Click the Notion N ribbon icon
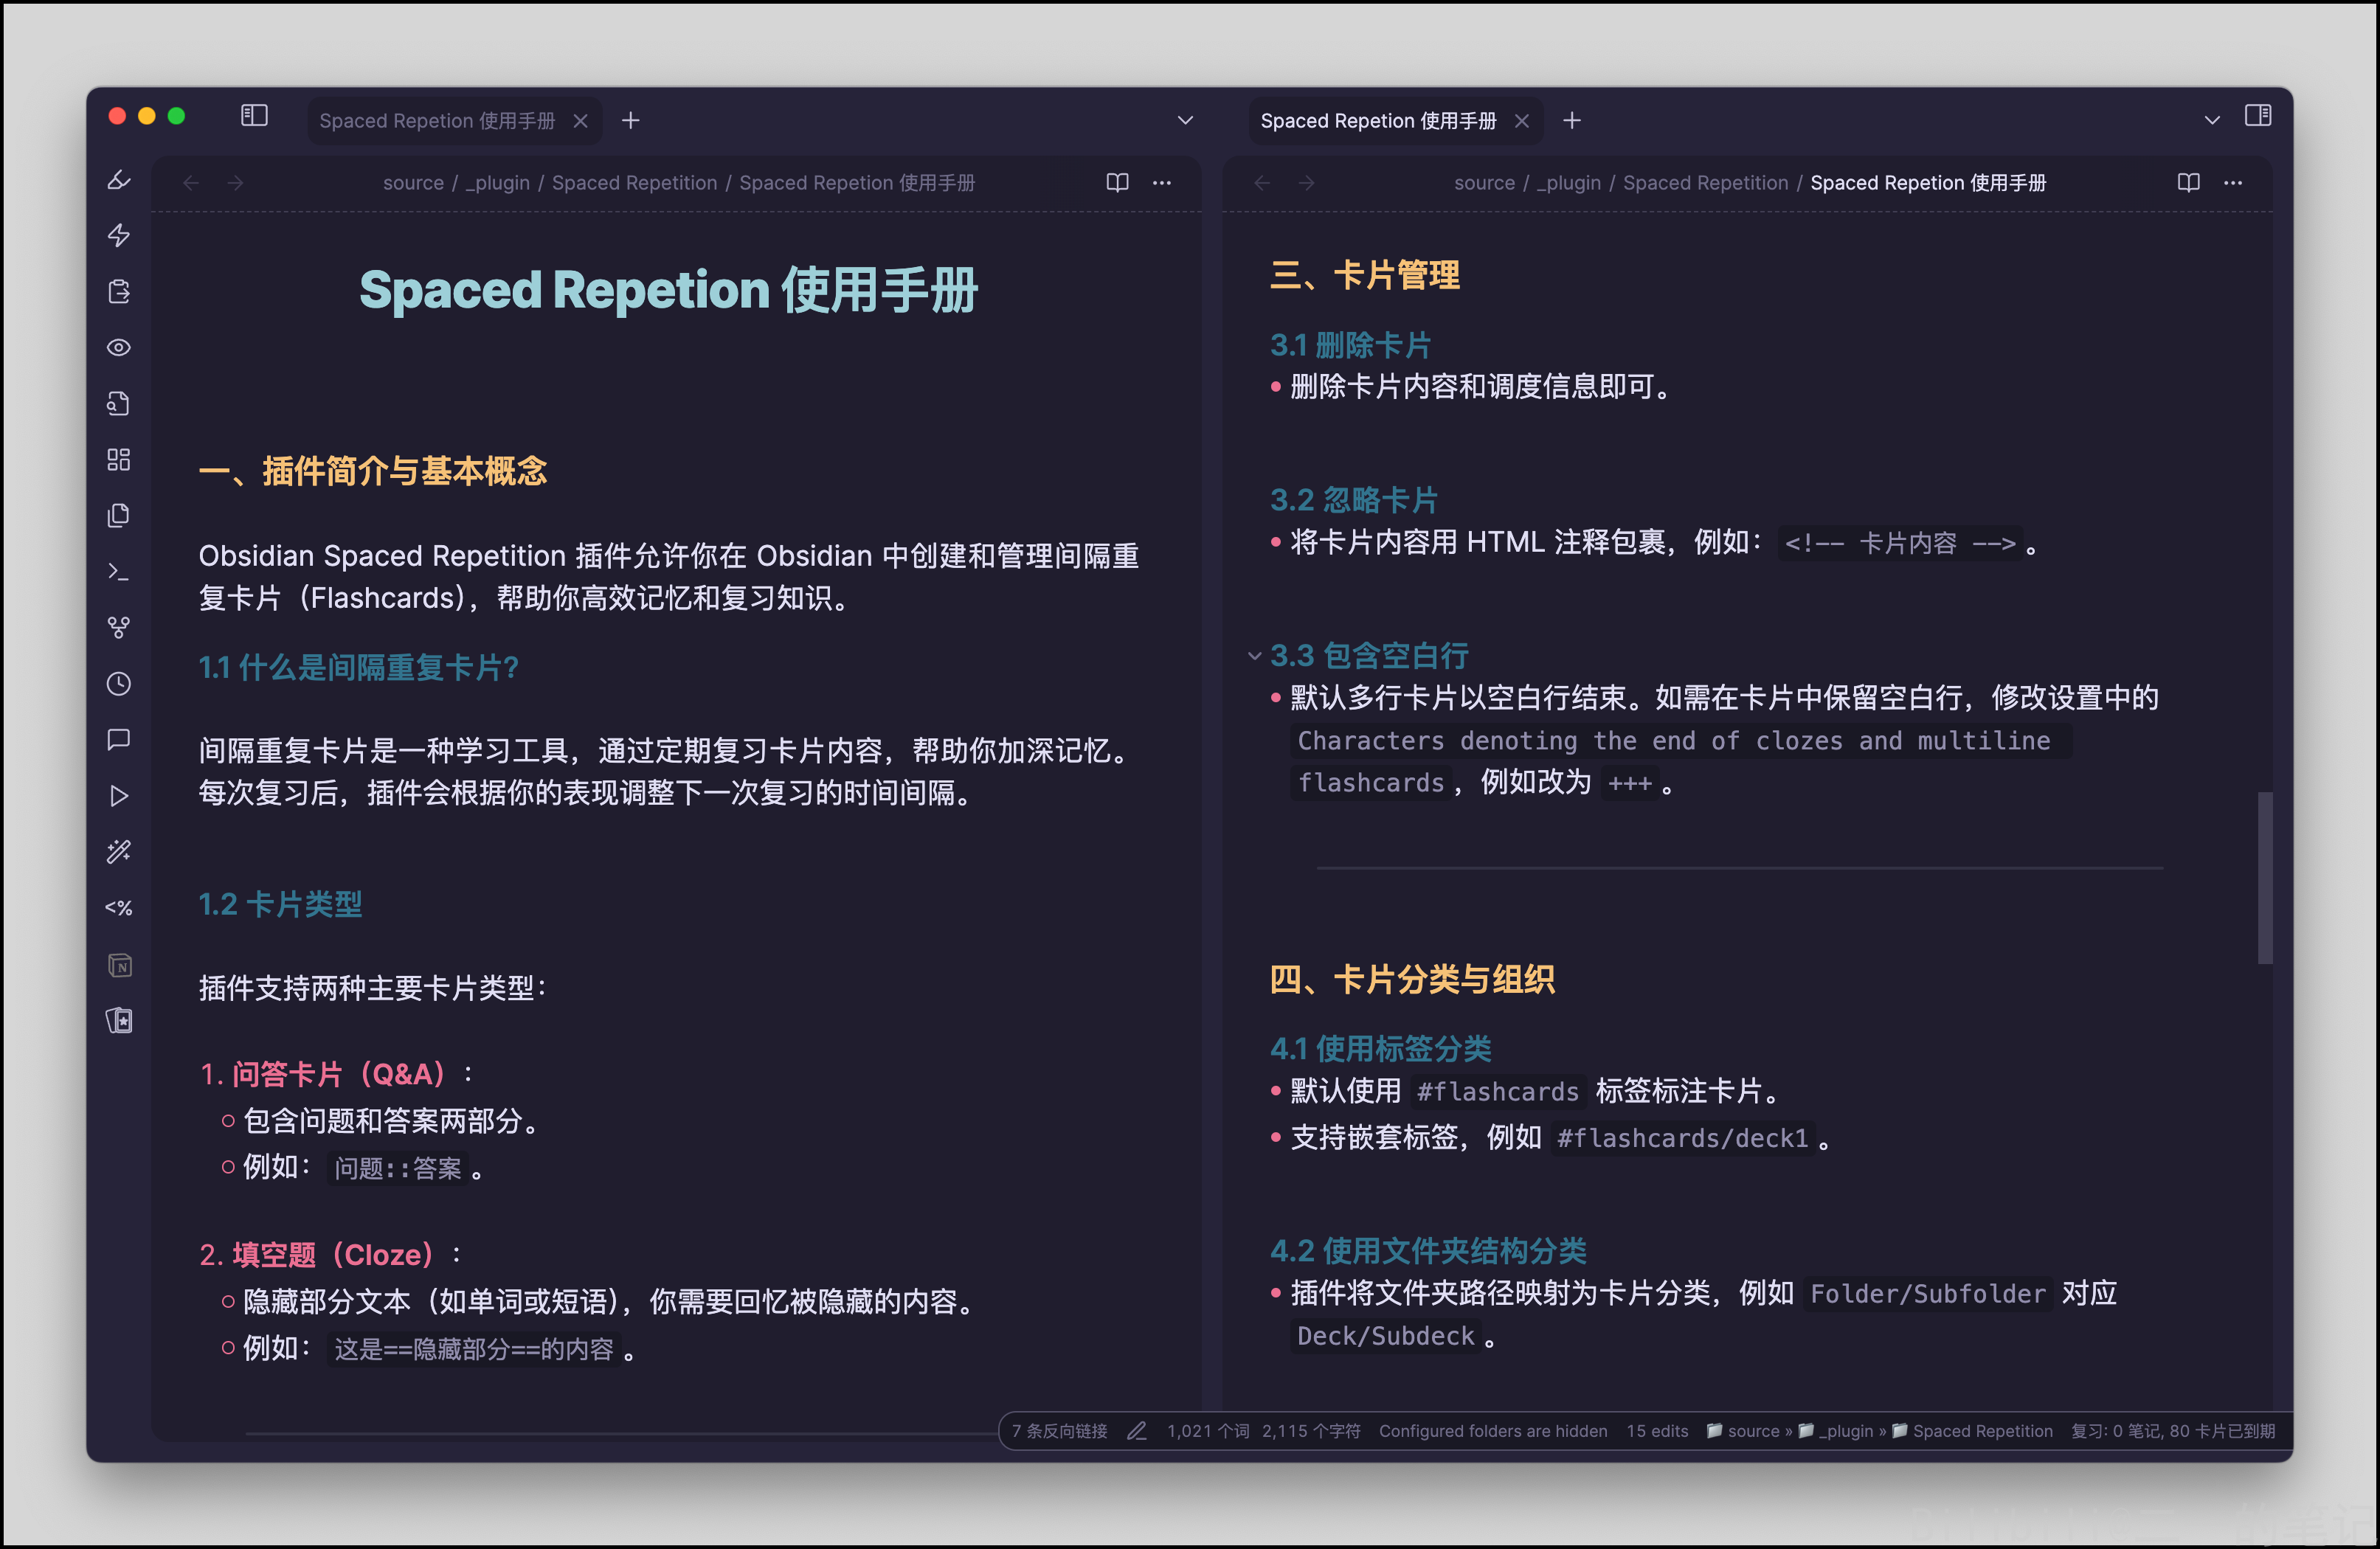2380x1549 pixels. tap(119, 965)
